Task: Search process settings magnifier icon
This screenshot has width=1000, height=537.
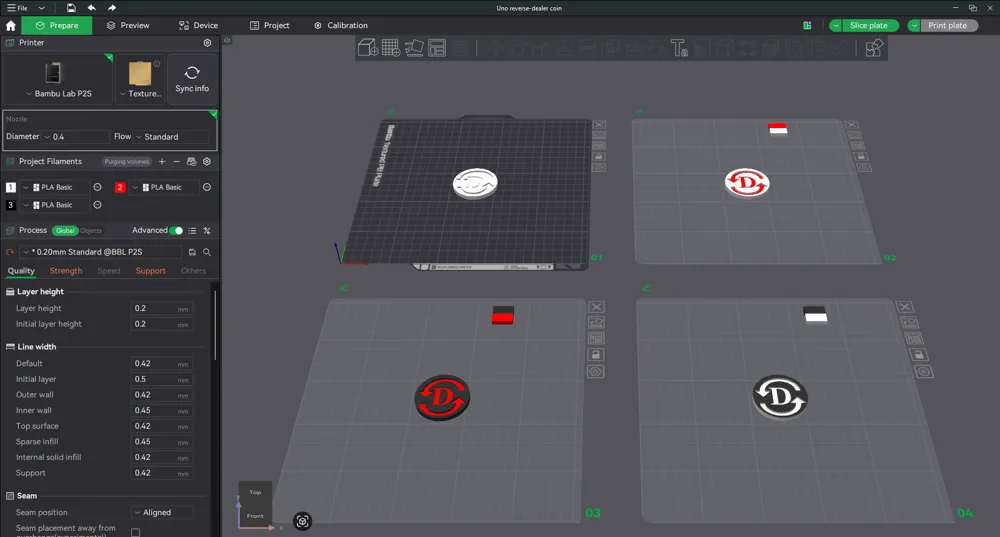Action: coord(207,252)
